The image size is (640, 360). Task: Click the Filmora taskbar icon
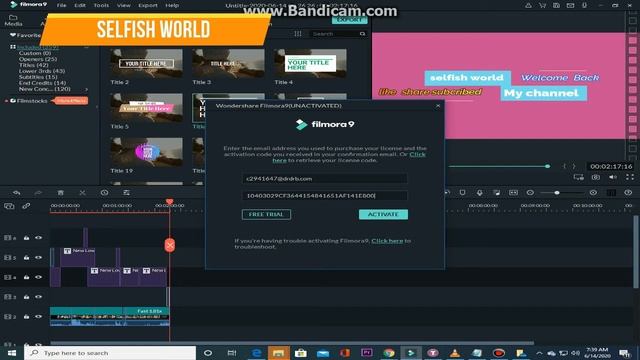pyautogui.click(x=411, y=353)
